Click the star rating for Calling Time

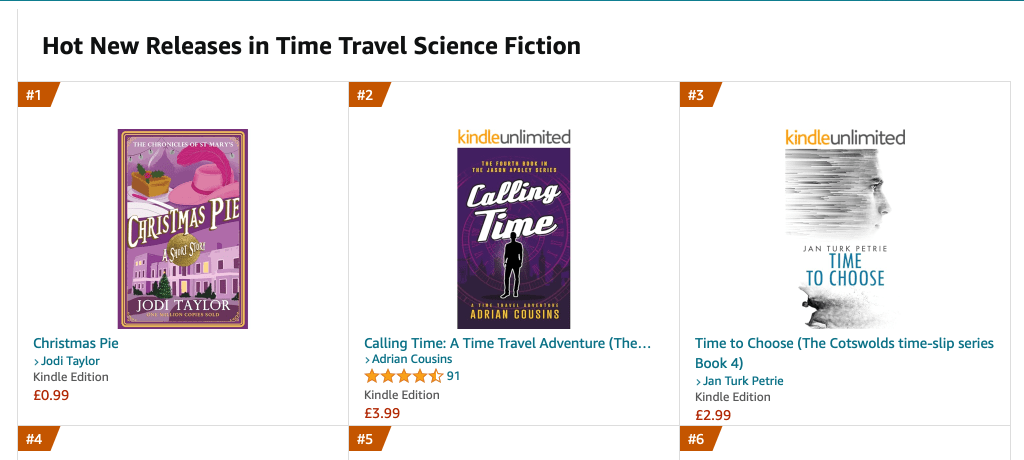(403, 376)
